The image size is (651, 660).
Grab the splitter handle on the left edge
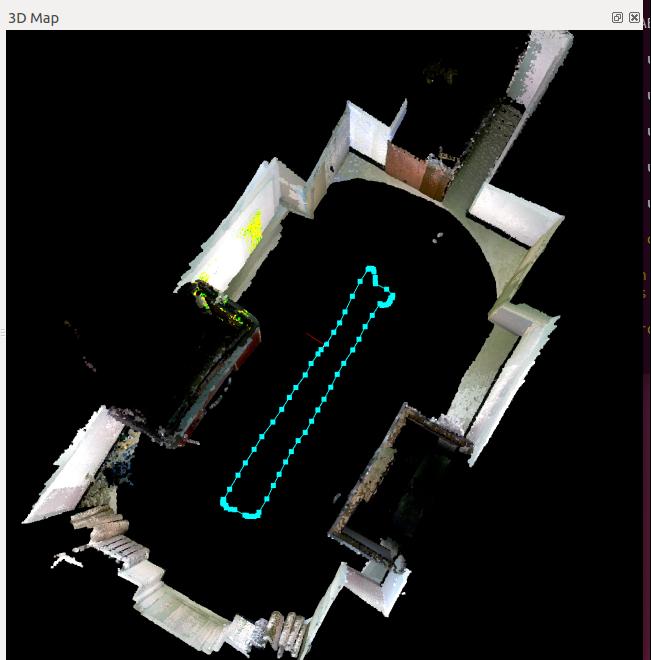(x=3, y=330)
